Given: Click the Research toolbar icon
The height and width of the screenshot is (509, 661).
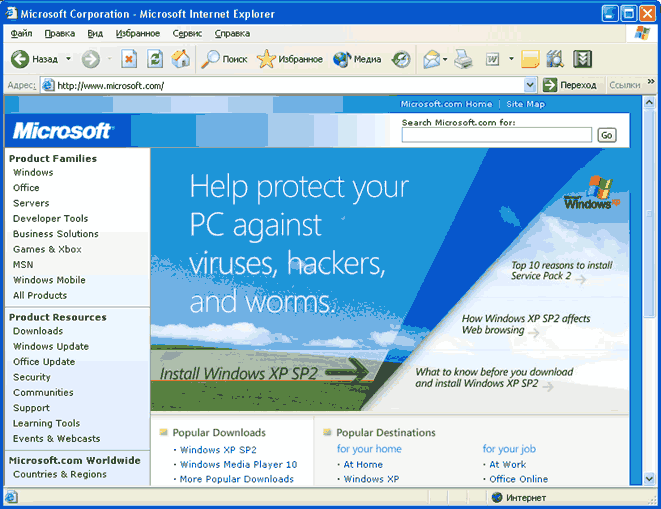Looking at the screenshot, I should [x=555, y=59].
